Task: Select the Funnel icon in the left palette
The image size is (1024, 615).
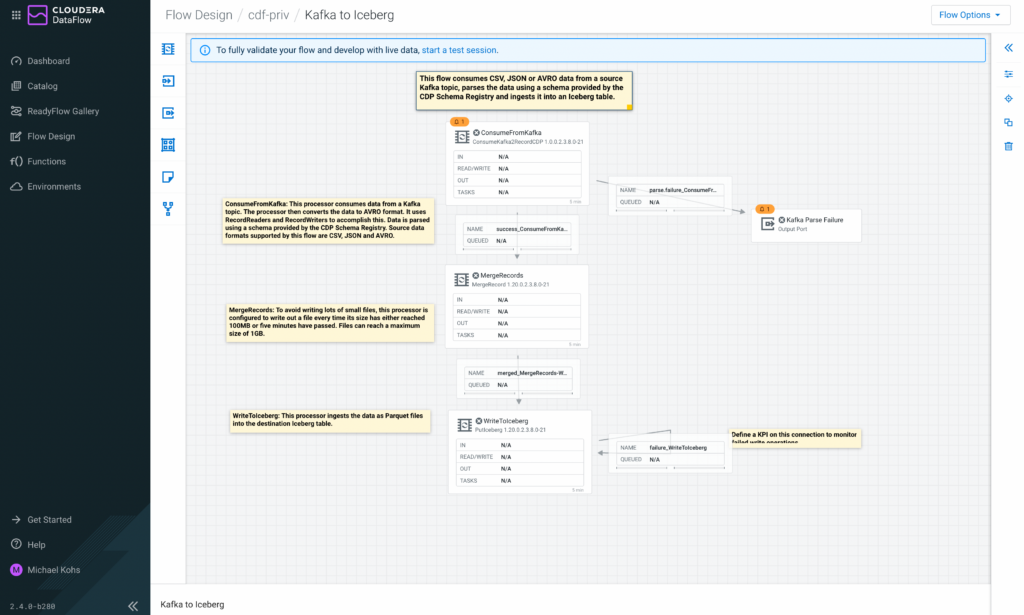Action: click(x=168, y=209)
